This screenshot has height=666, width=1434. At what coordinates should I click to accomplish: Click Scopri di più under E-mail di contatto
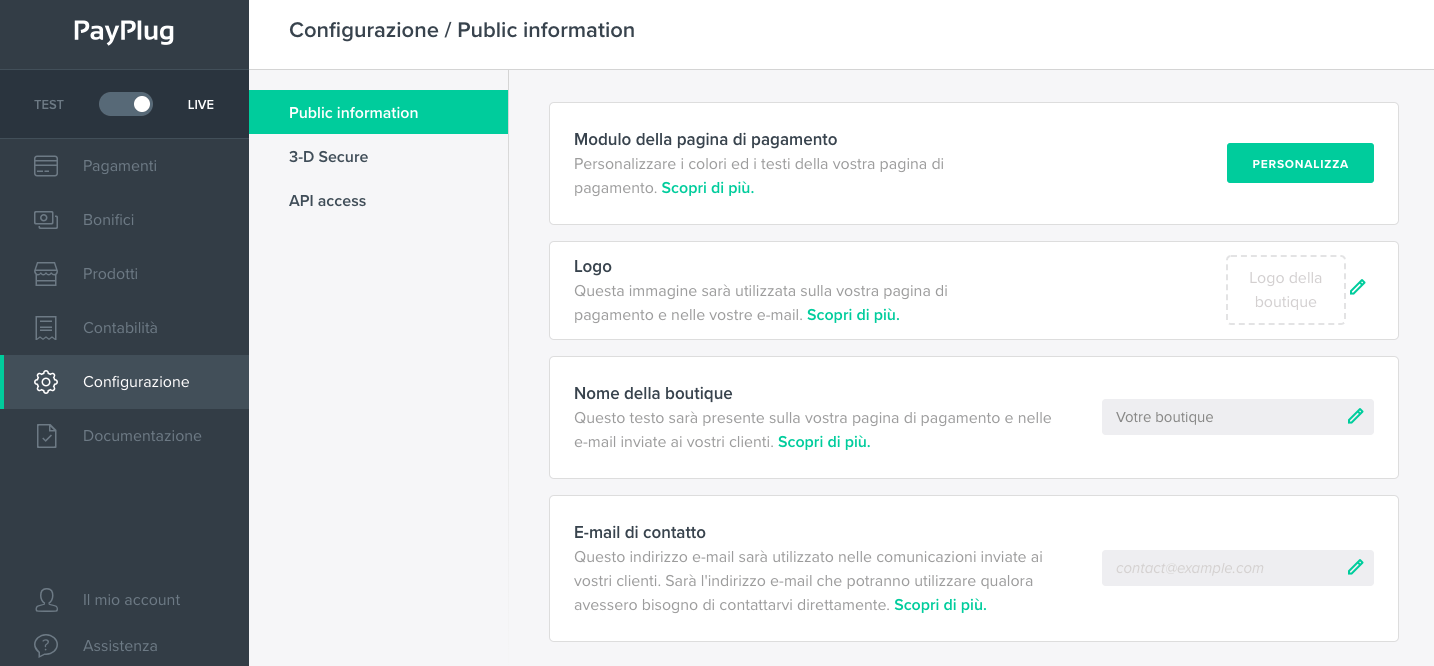click(x=940, y=604)
